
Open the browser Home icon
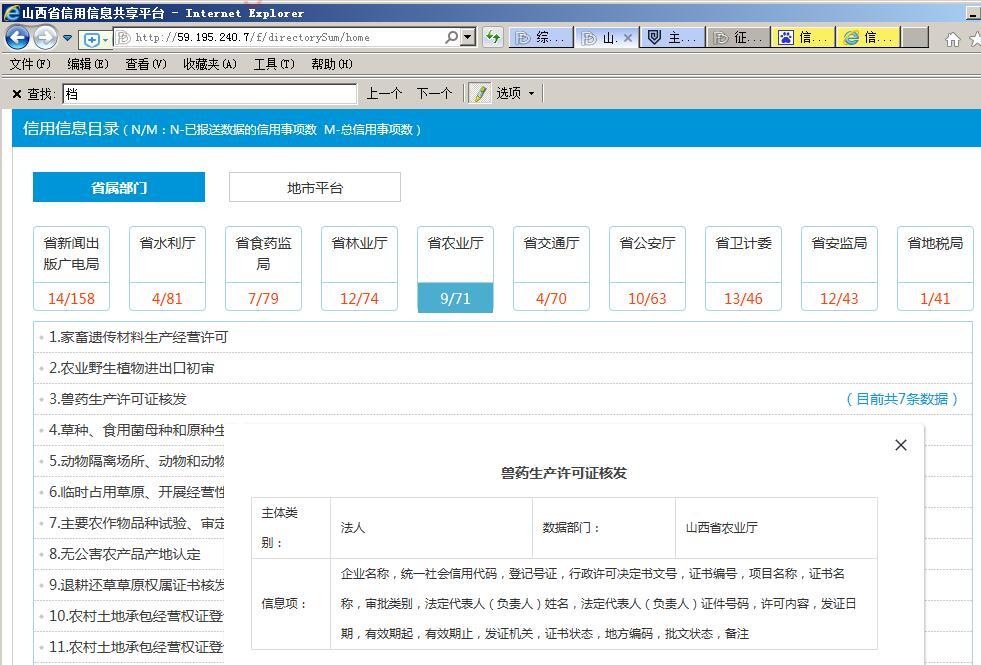pyautogui.click(x=952, y=39)
